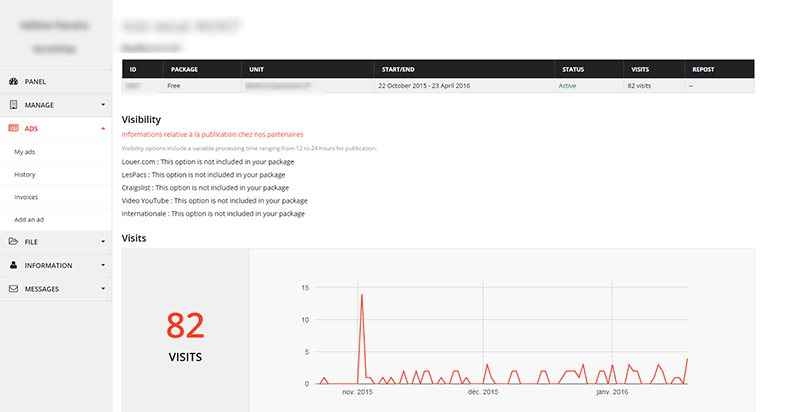
Task: Click the red Ads icon
Action: click(x=14, y=128)
